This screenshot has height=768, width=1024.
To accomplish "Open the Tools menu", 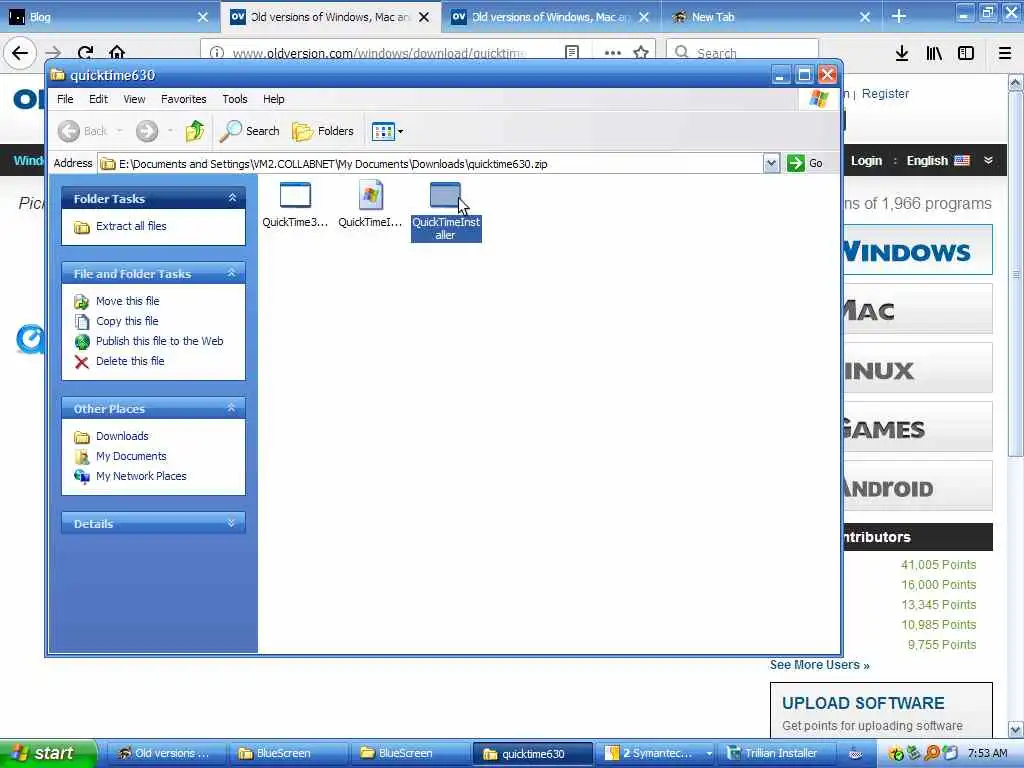I will [234, 99].
